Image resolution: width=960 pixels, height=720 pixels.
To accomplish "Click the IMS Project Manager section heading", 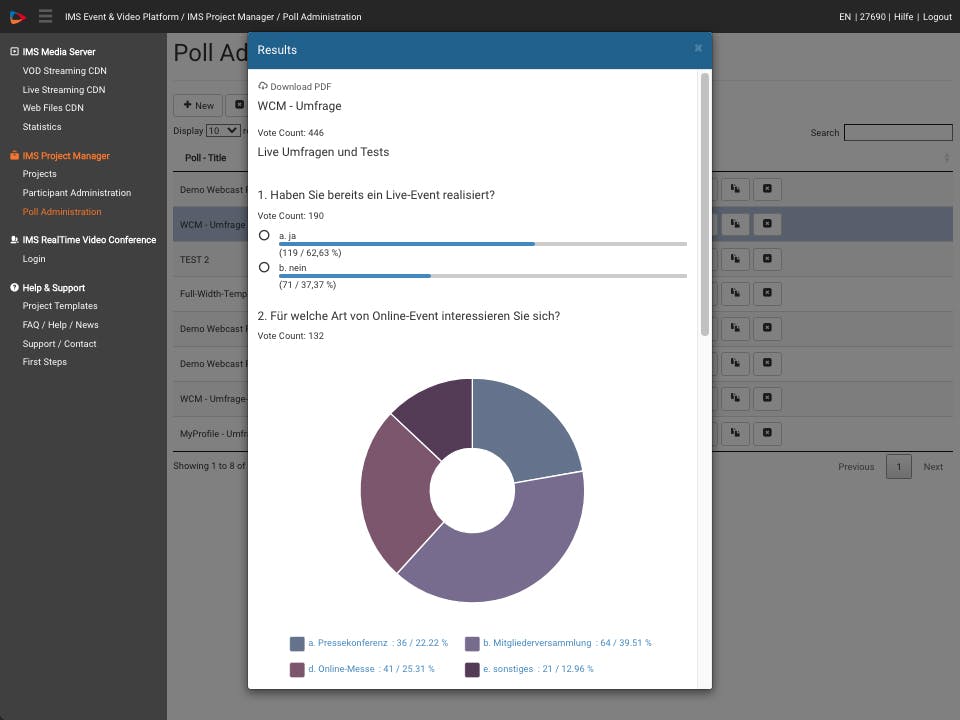I will [66, 156].
